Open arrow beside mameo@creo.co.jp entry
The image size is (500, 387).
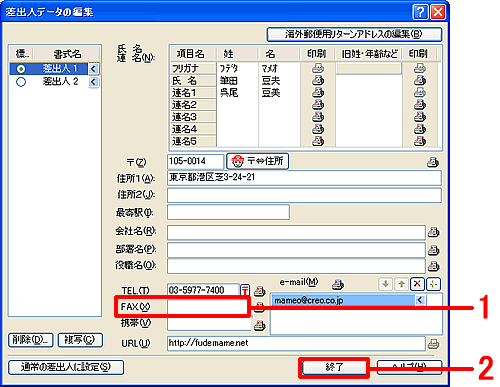pos(420,300)
